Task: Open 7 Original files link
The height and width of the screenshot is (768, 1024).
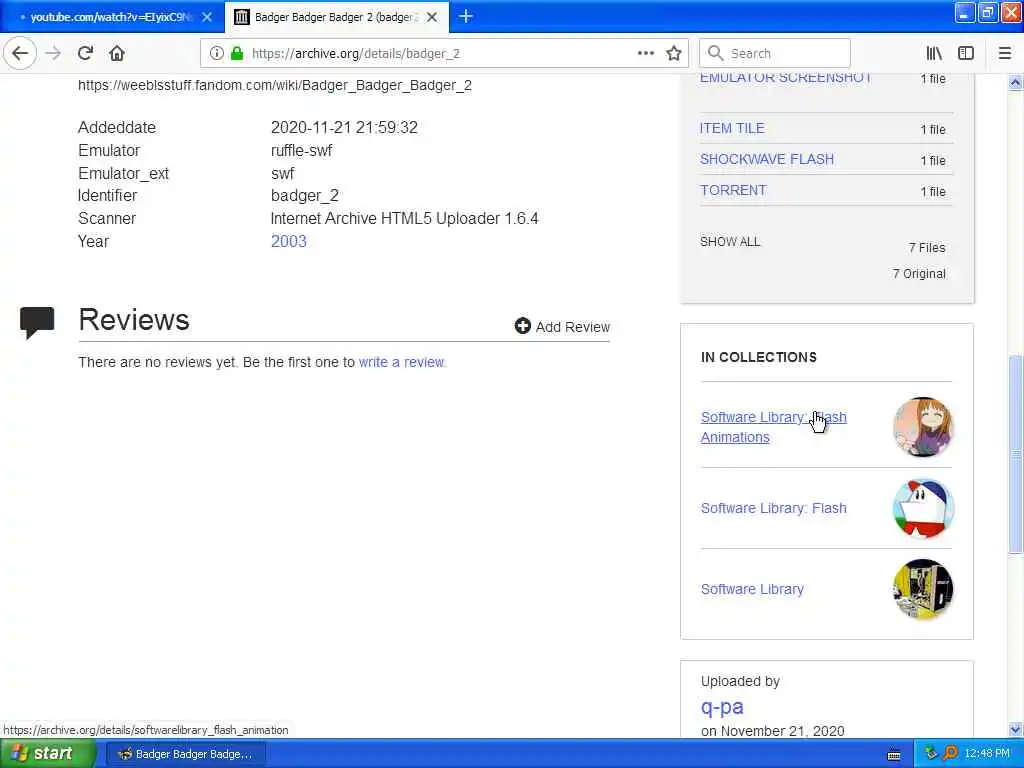Action: pos(919,274)
